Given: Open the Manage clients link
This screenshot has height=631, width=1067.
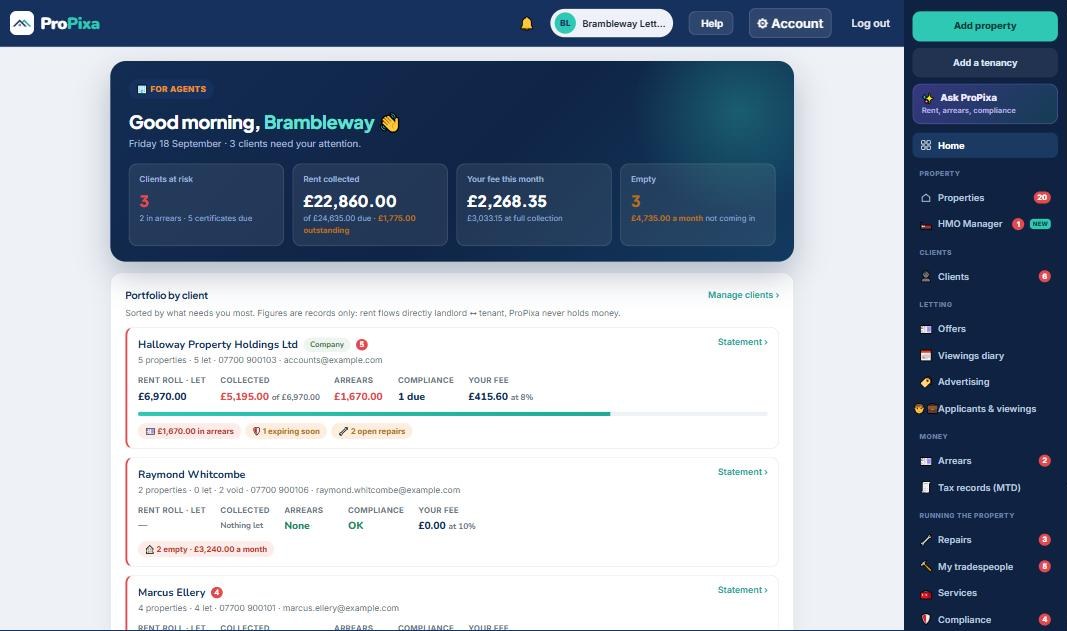Looking at the screenshot, I should 743,295.
